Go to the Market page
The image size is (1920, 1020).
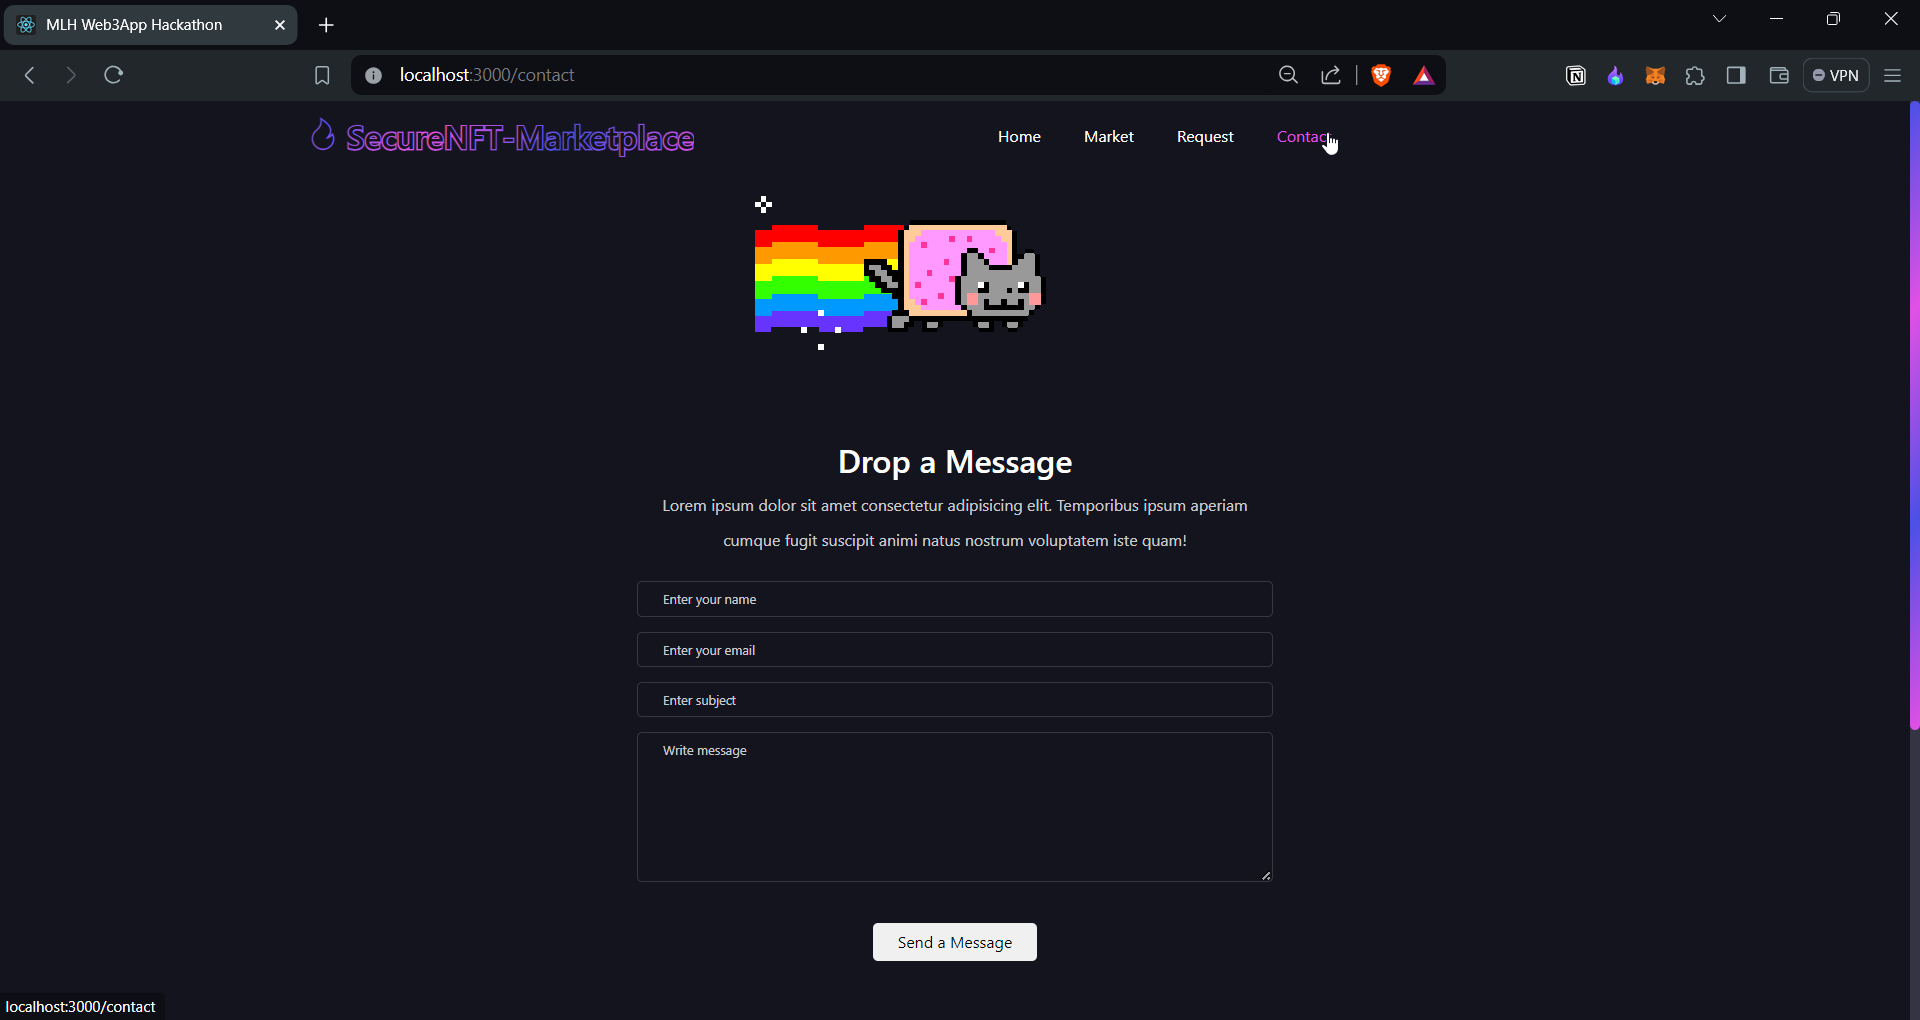(x=1108, y=136)
